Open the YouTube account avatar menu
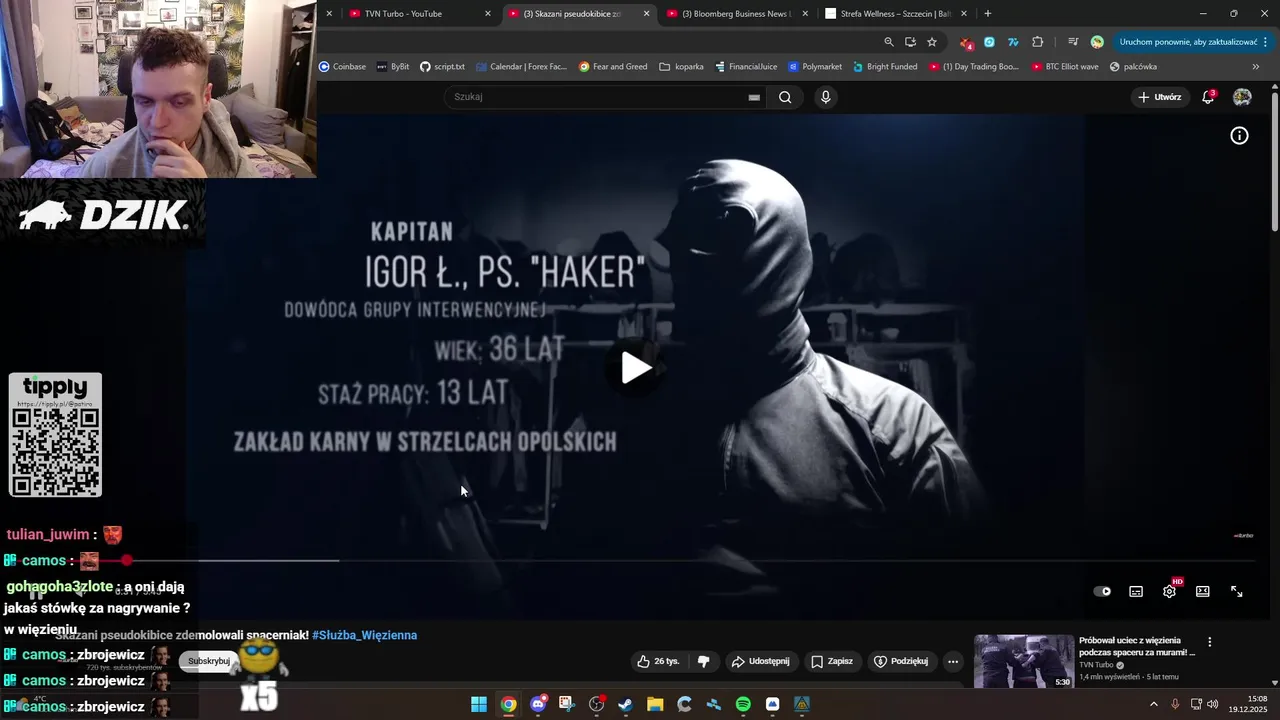Screen dimensions: 1280x720 pyautogui.click(x=1242, y=97)
